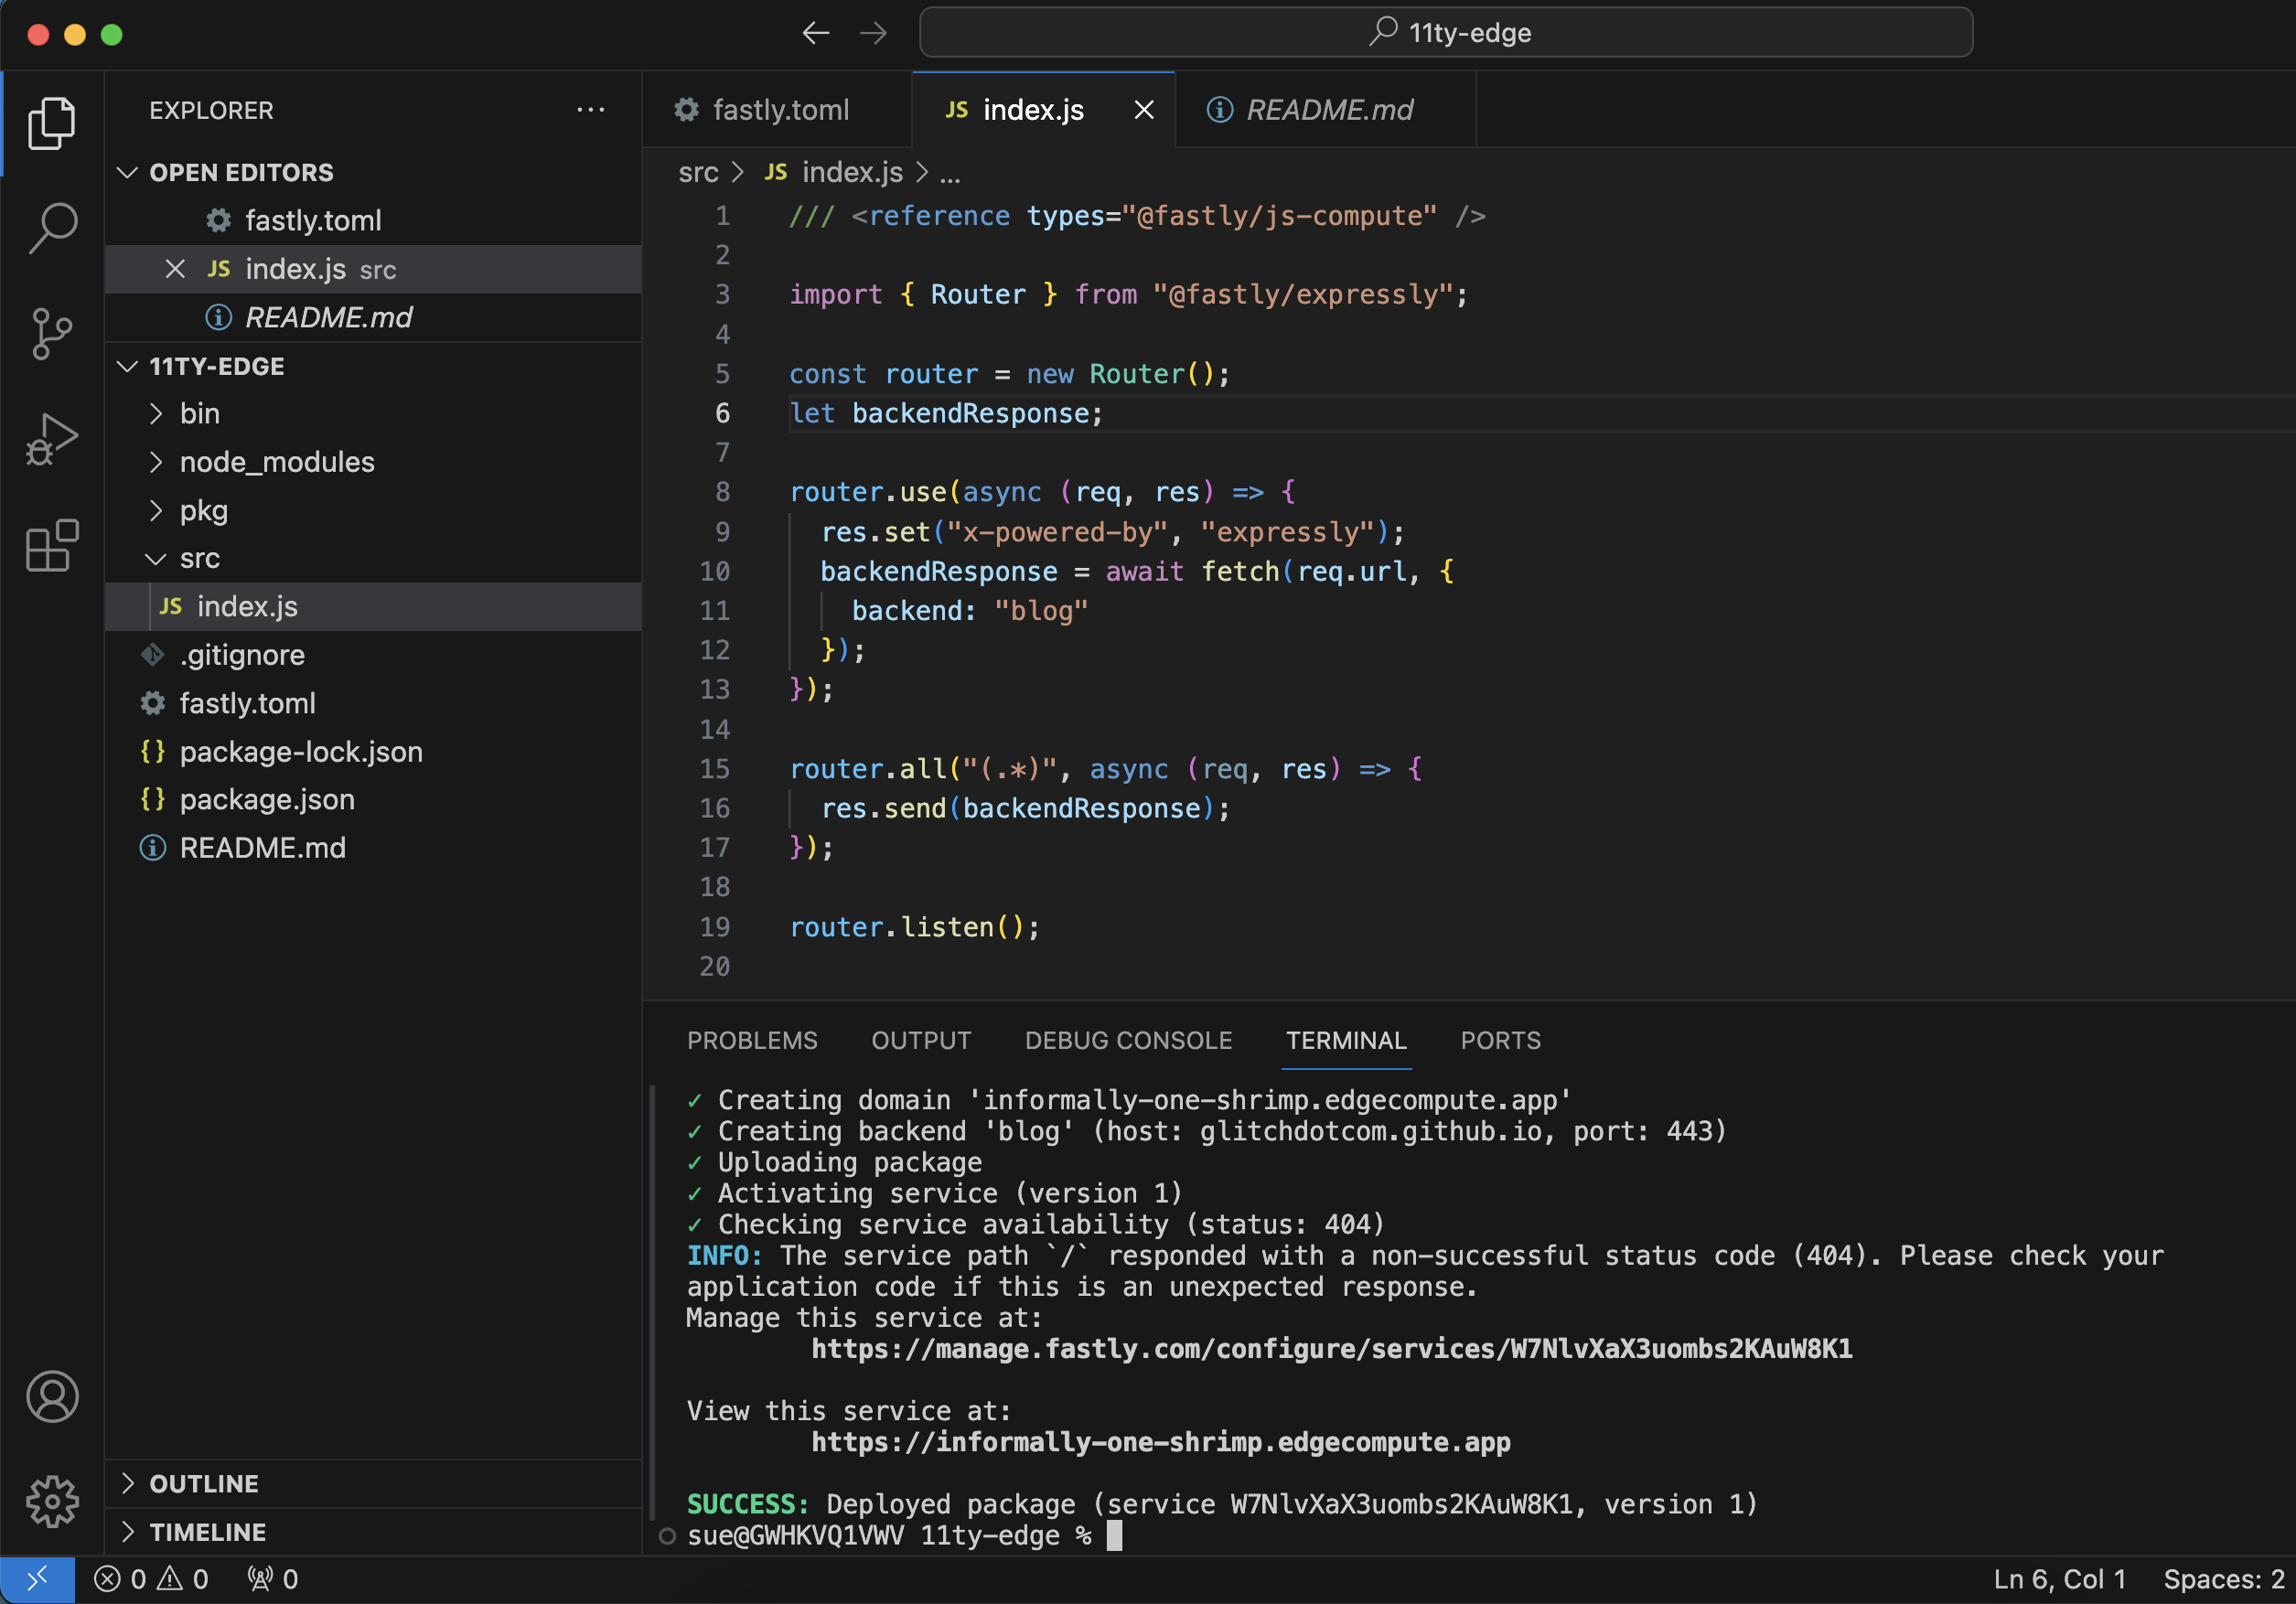Screen dimensions: 2296x1604
Task: Click the breadcrumb ellipsis symbol dropdown
Action: 950,173
